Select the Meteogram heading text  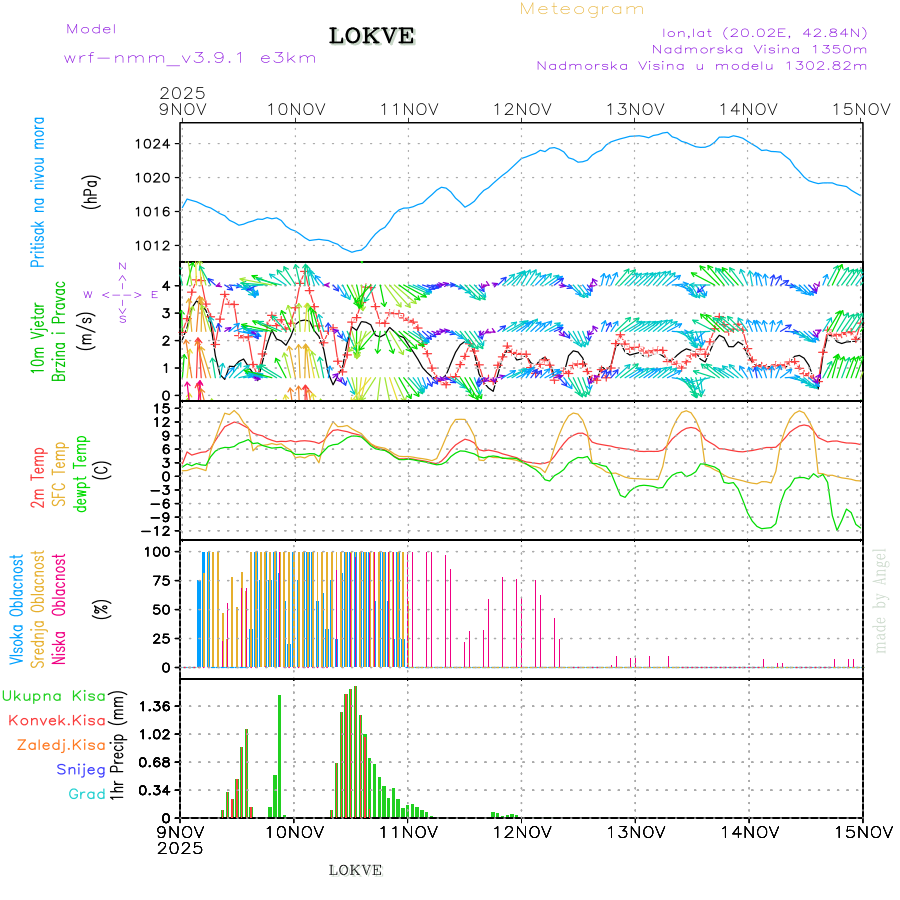[x=582, y=9]
